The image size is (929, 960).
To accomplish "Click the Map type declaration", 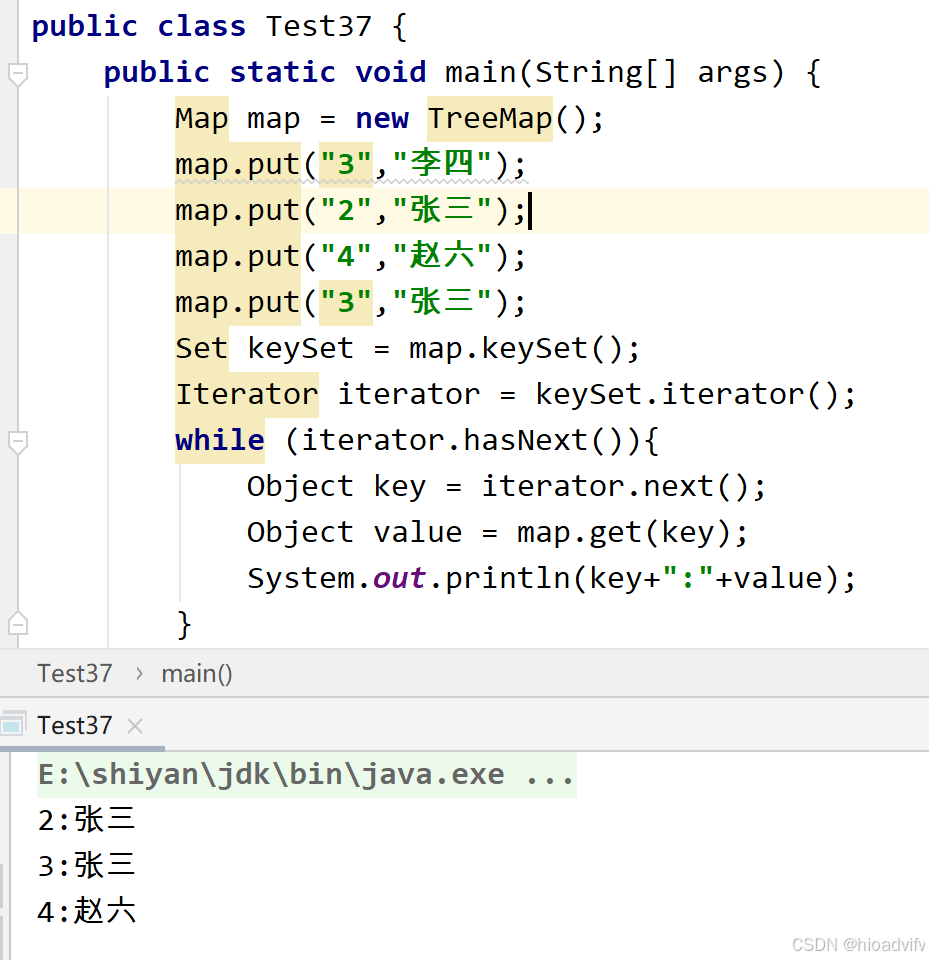I will click(x=200, y=118).
